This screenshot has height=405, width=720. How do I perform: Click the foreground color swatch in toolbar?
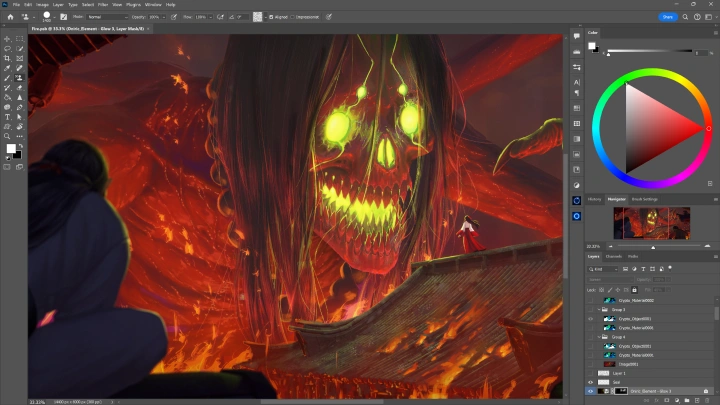coord(11,148)
